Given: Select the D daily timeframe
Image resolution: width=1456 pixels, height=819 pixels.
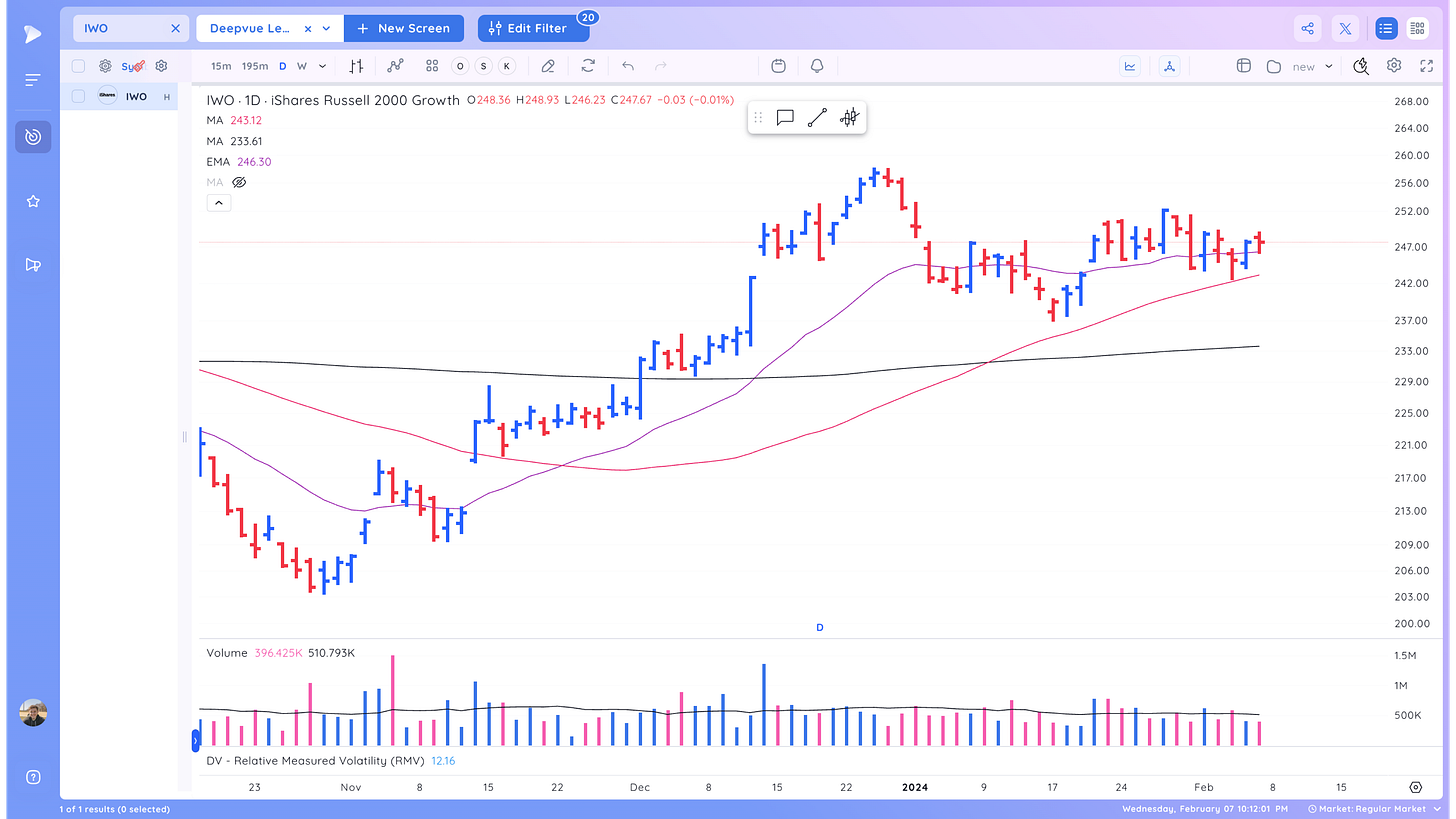Looking at the screenshot, I should click(282, 66).
